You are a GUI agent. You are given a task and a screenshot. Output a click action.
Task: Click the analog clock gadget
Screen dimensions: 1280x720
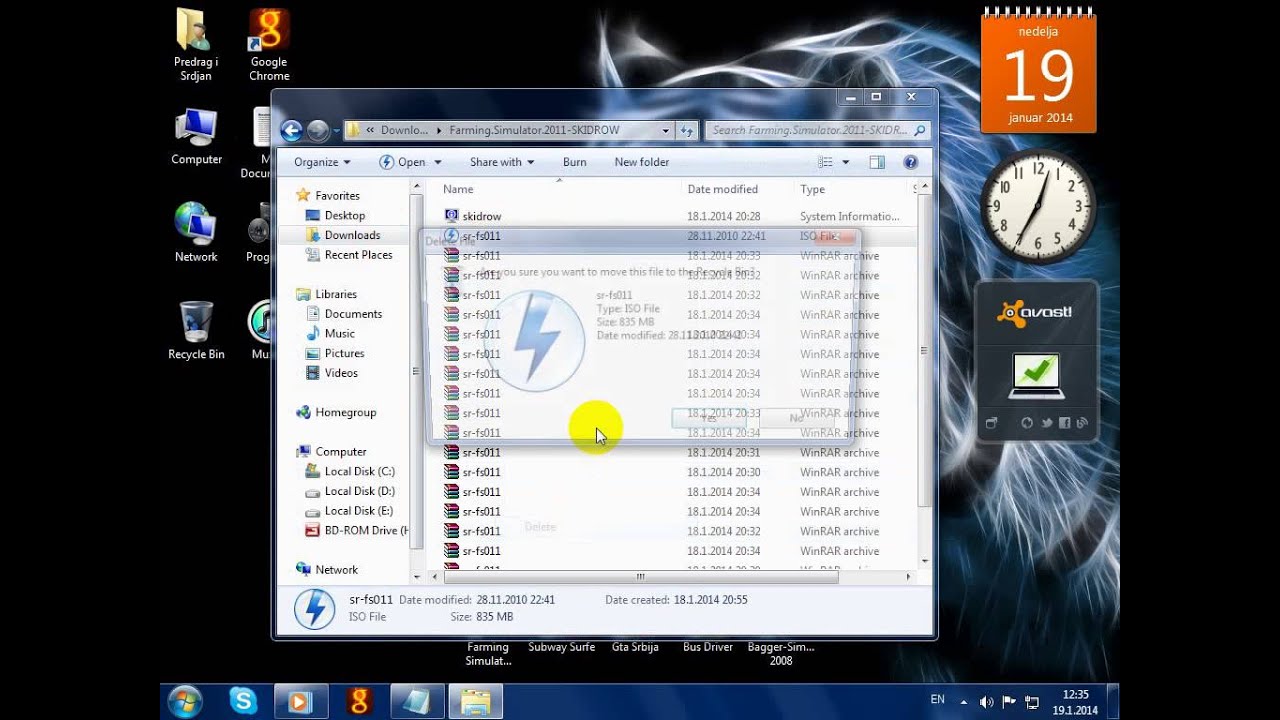(1037, 207)
